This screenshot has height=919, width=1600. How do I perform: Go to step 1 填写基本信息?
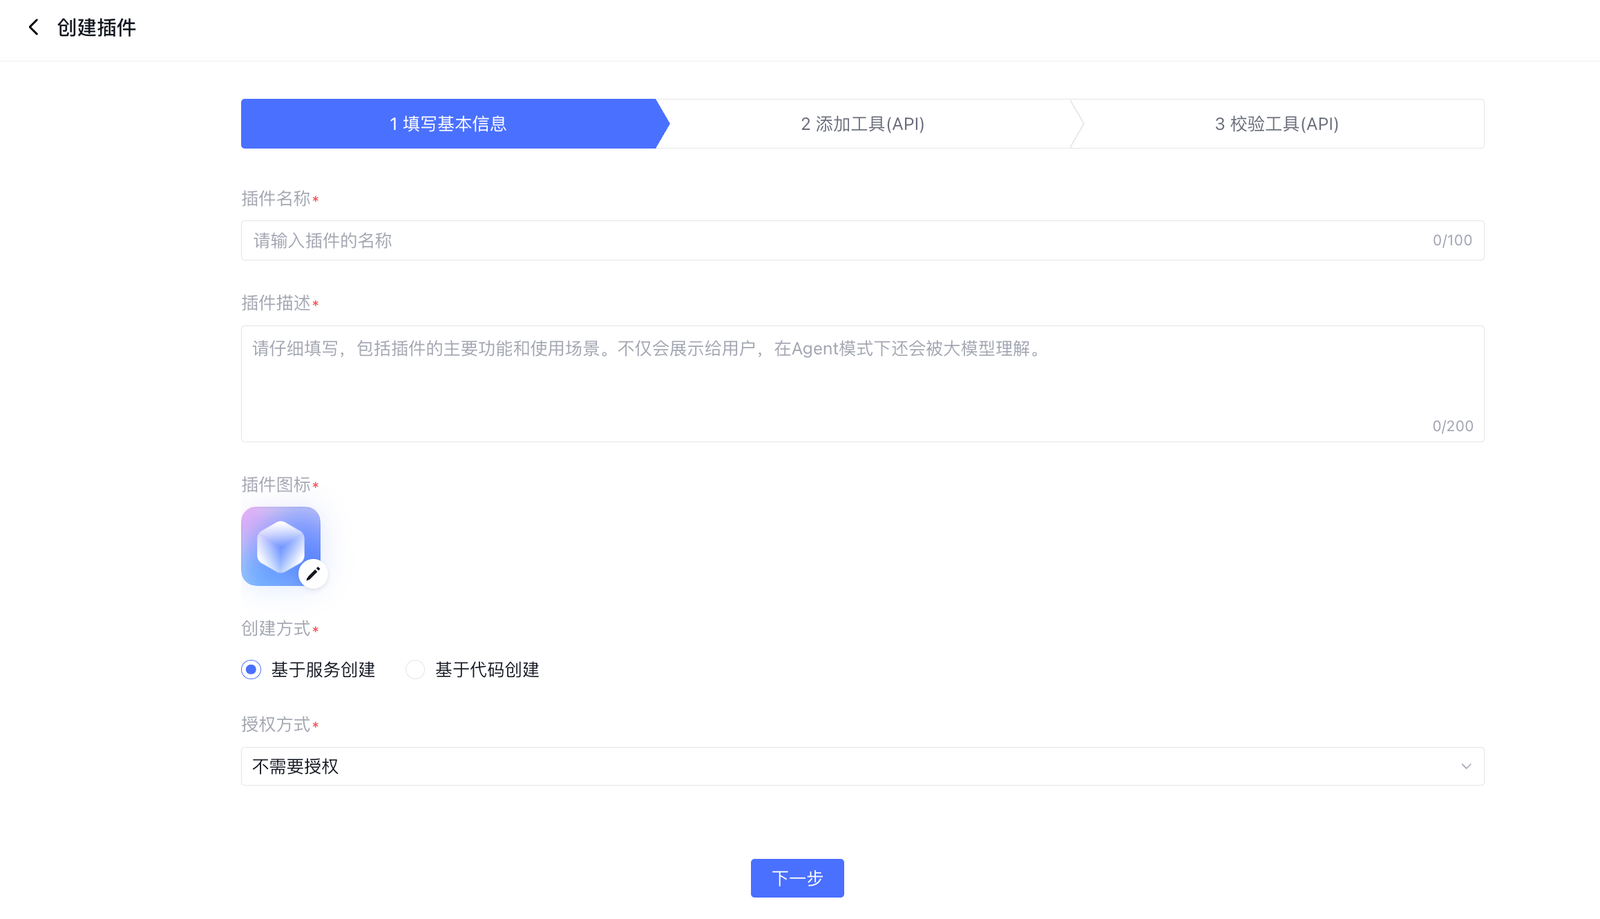pos(448,124)
